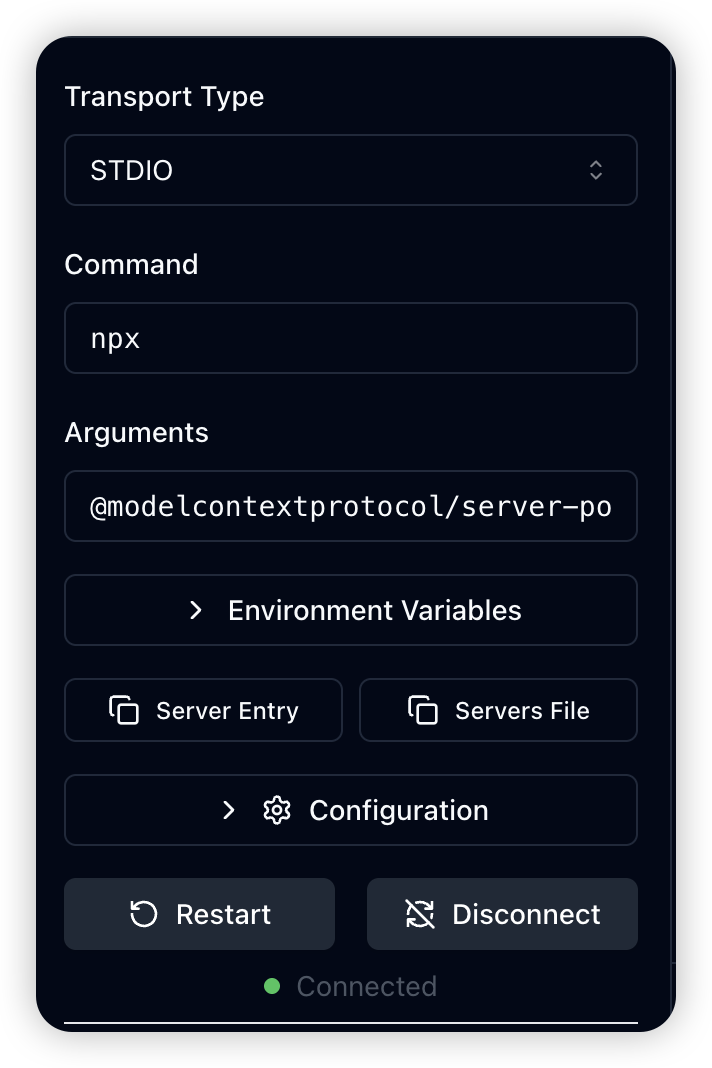Focus the Command field containing npx
This screenshot has height=1068, width=712.
point(351,338)
